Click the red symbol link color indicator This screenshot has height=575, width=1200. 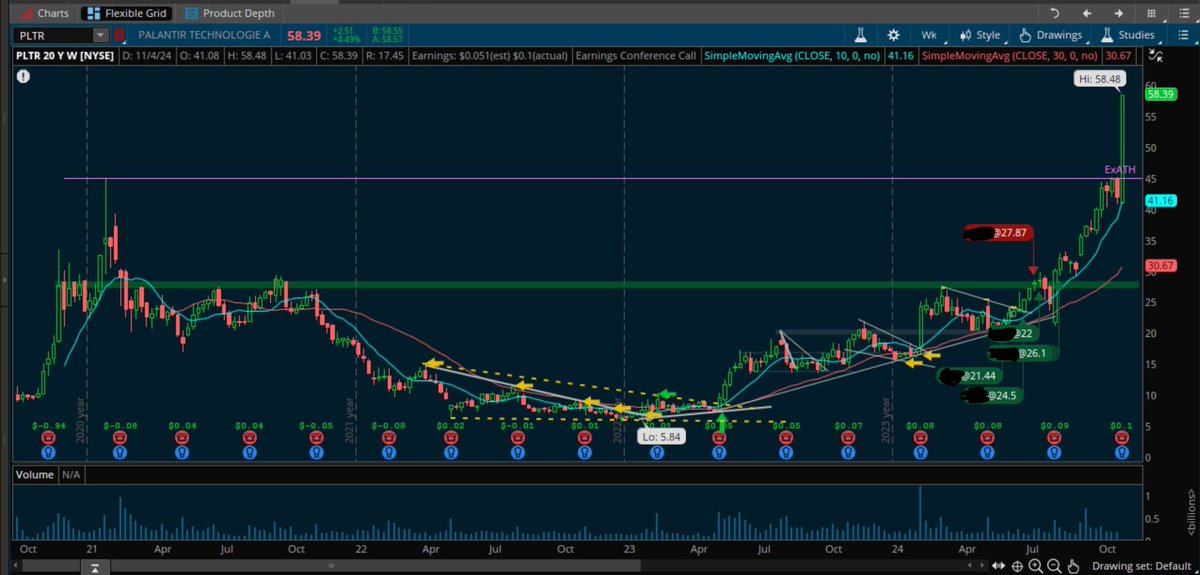(x=119, y=35)
